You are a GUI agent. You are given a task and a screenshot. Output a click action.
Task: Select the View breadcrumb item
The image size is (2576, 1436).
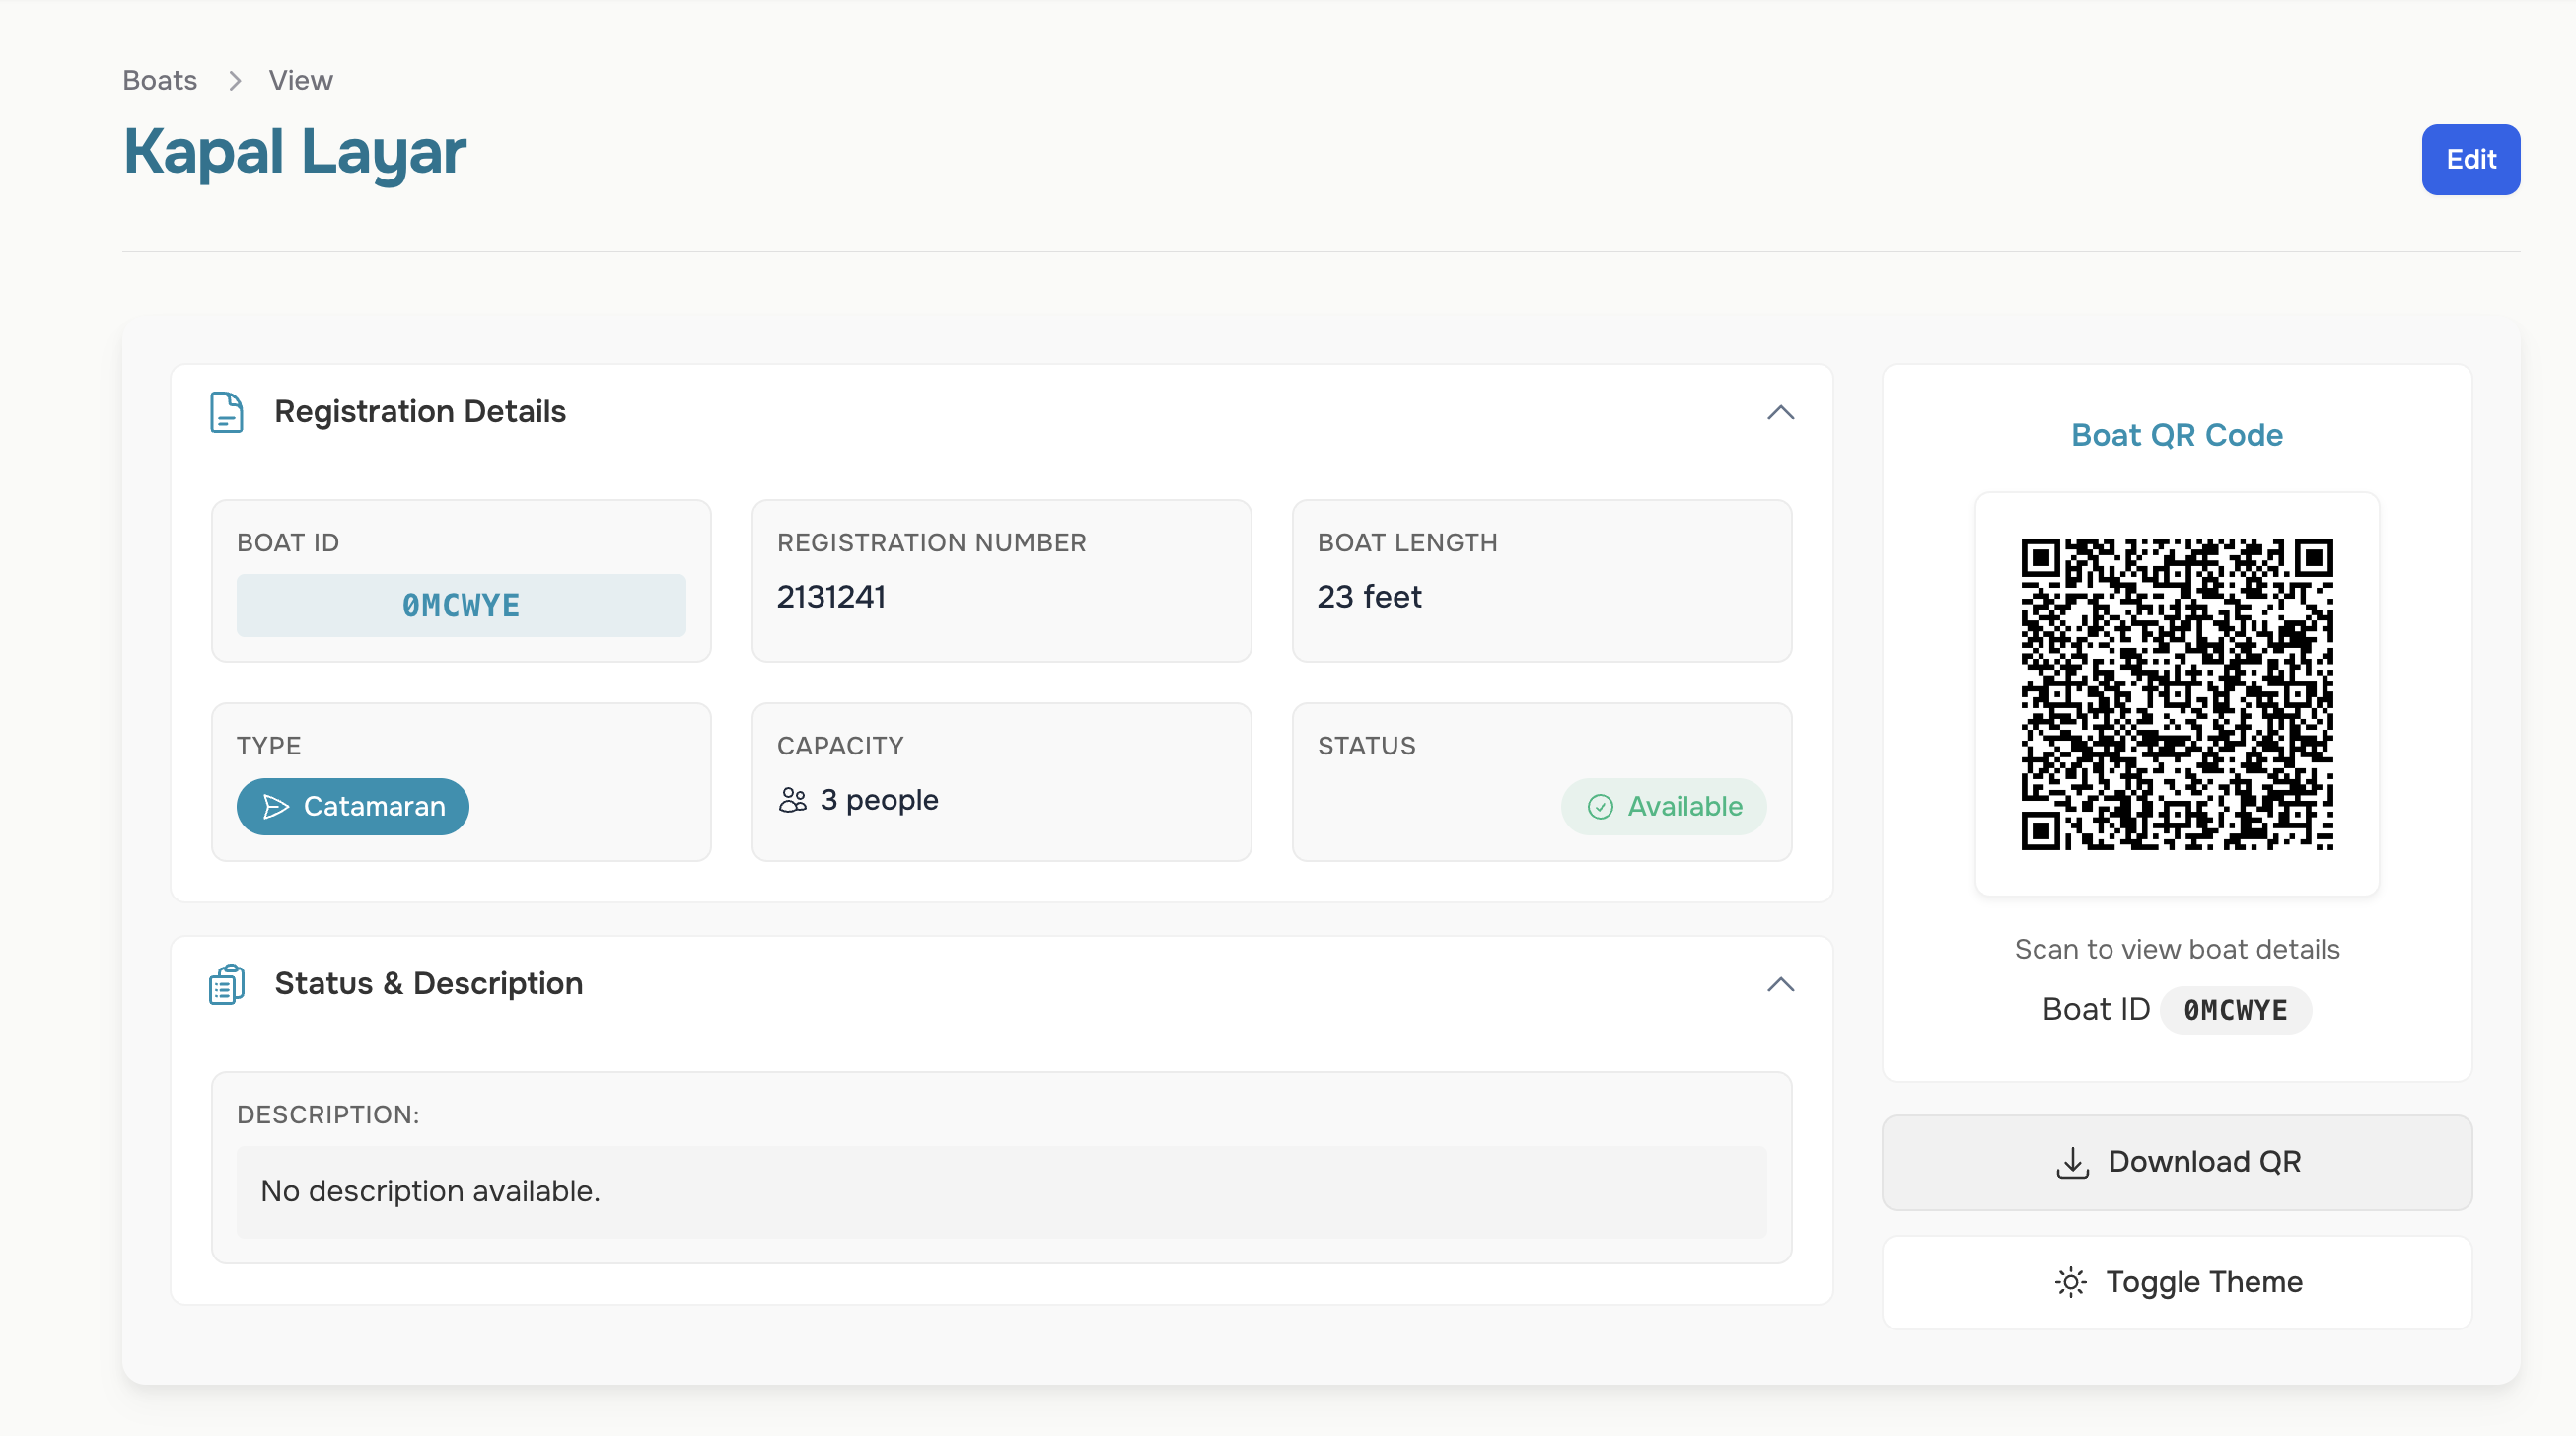point(300,80)
